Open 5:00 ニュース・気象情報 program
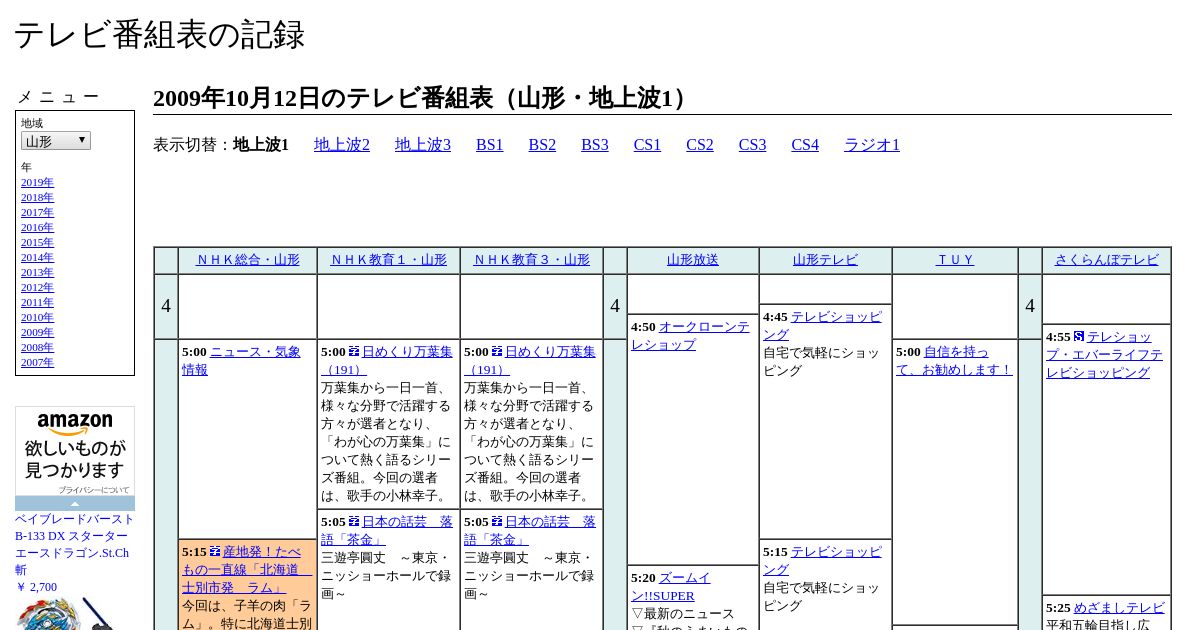 (x=240, y=361)
